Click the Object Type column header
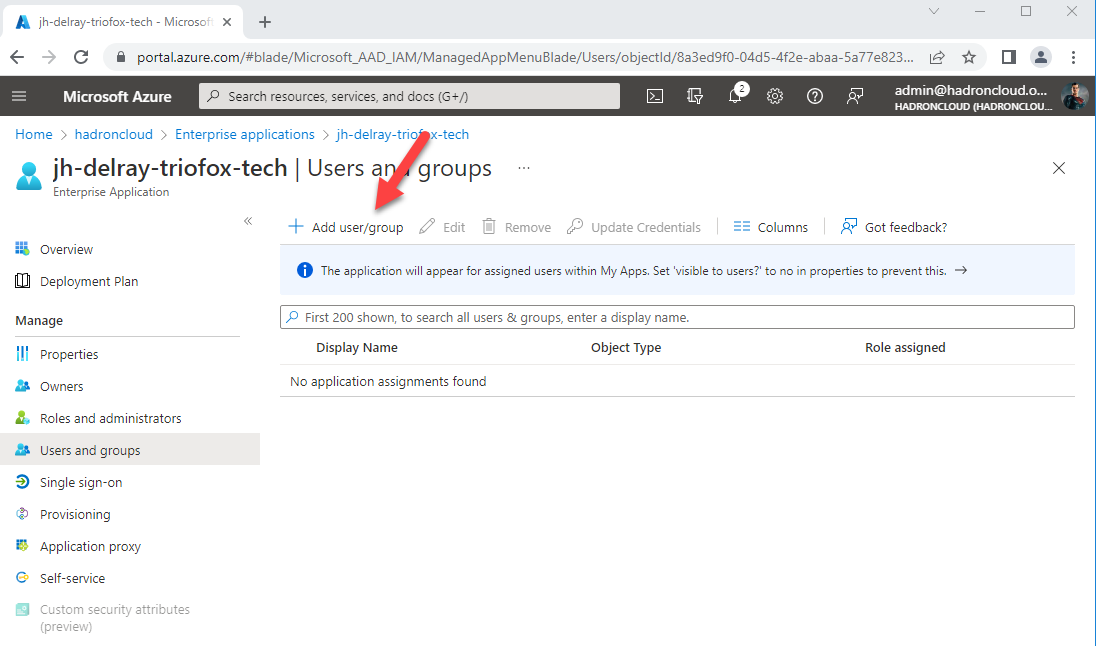The height and width of the screenshot is (646, 1096). [x=626, y=347]
